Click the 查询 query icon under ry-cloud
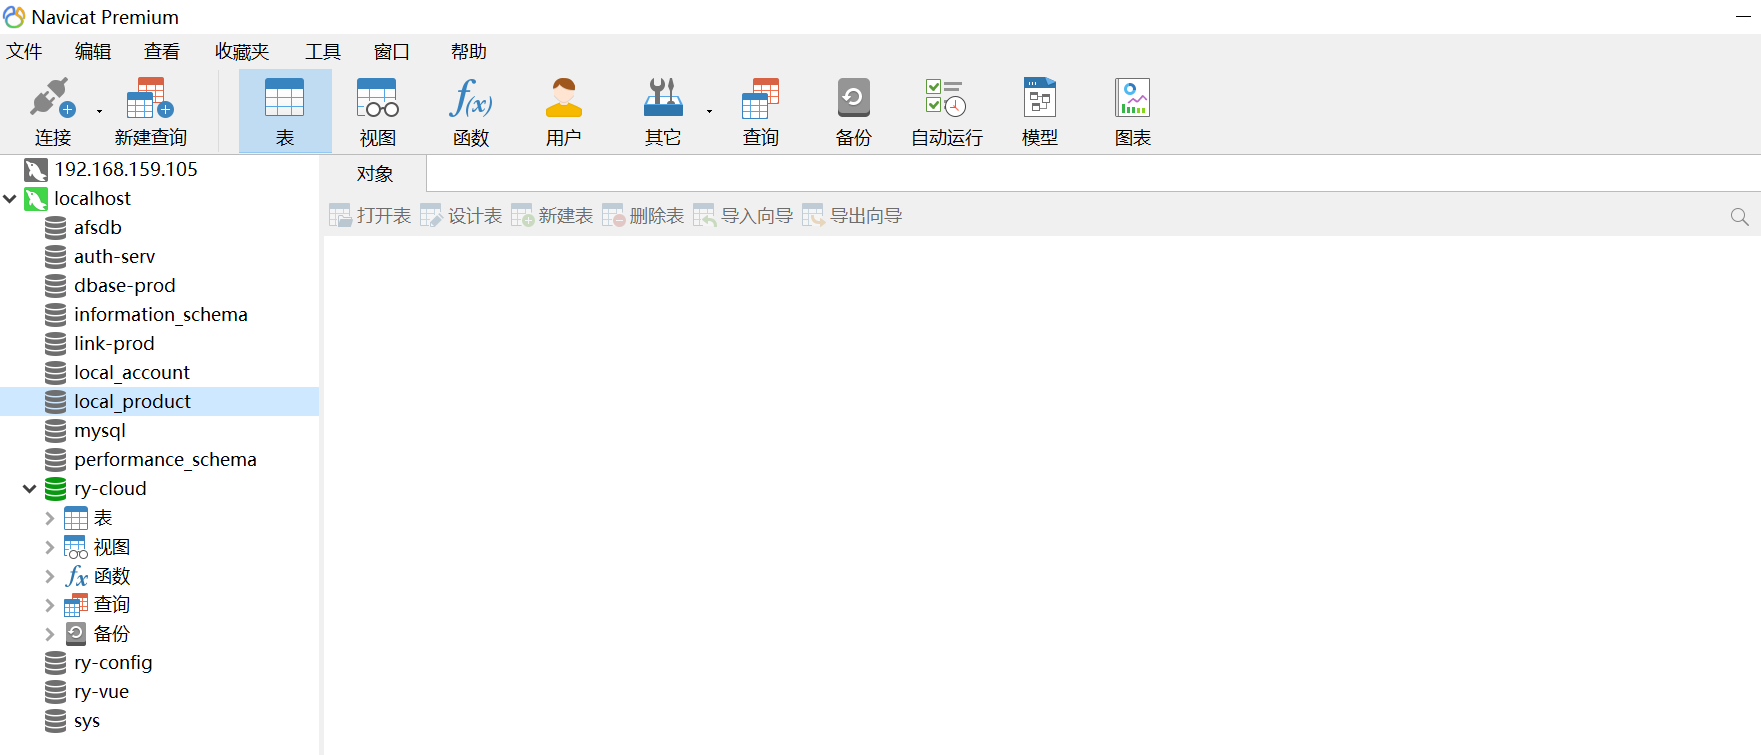The height and width of the screenshot is (755, 1761). (x=76, y=605)
